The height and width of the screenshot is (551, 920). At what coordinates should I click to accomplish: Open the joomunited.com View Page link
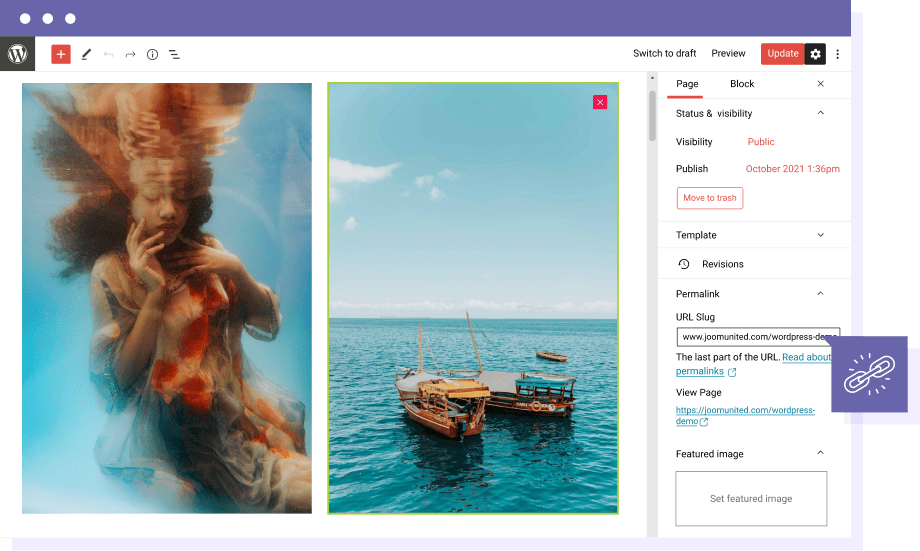pyautogui.click(x=745, y=410)
